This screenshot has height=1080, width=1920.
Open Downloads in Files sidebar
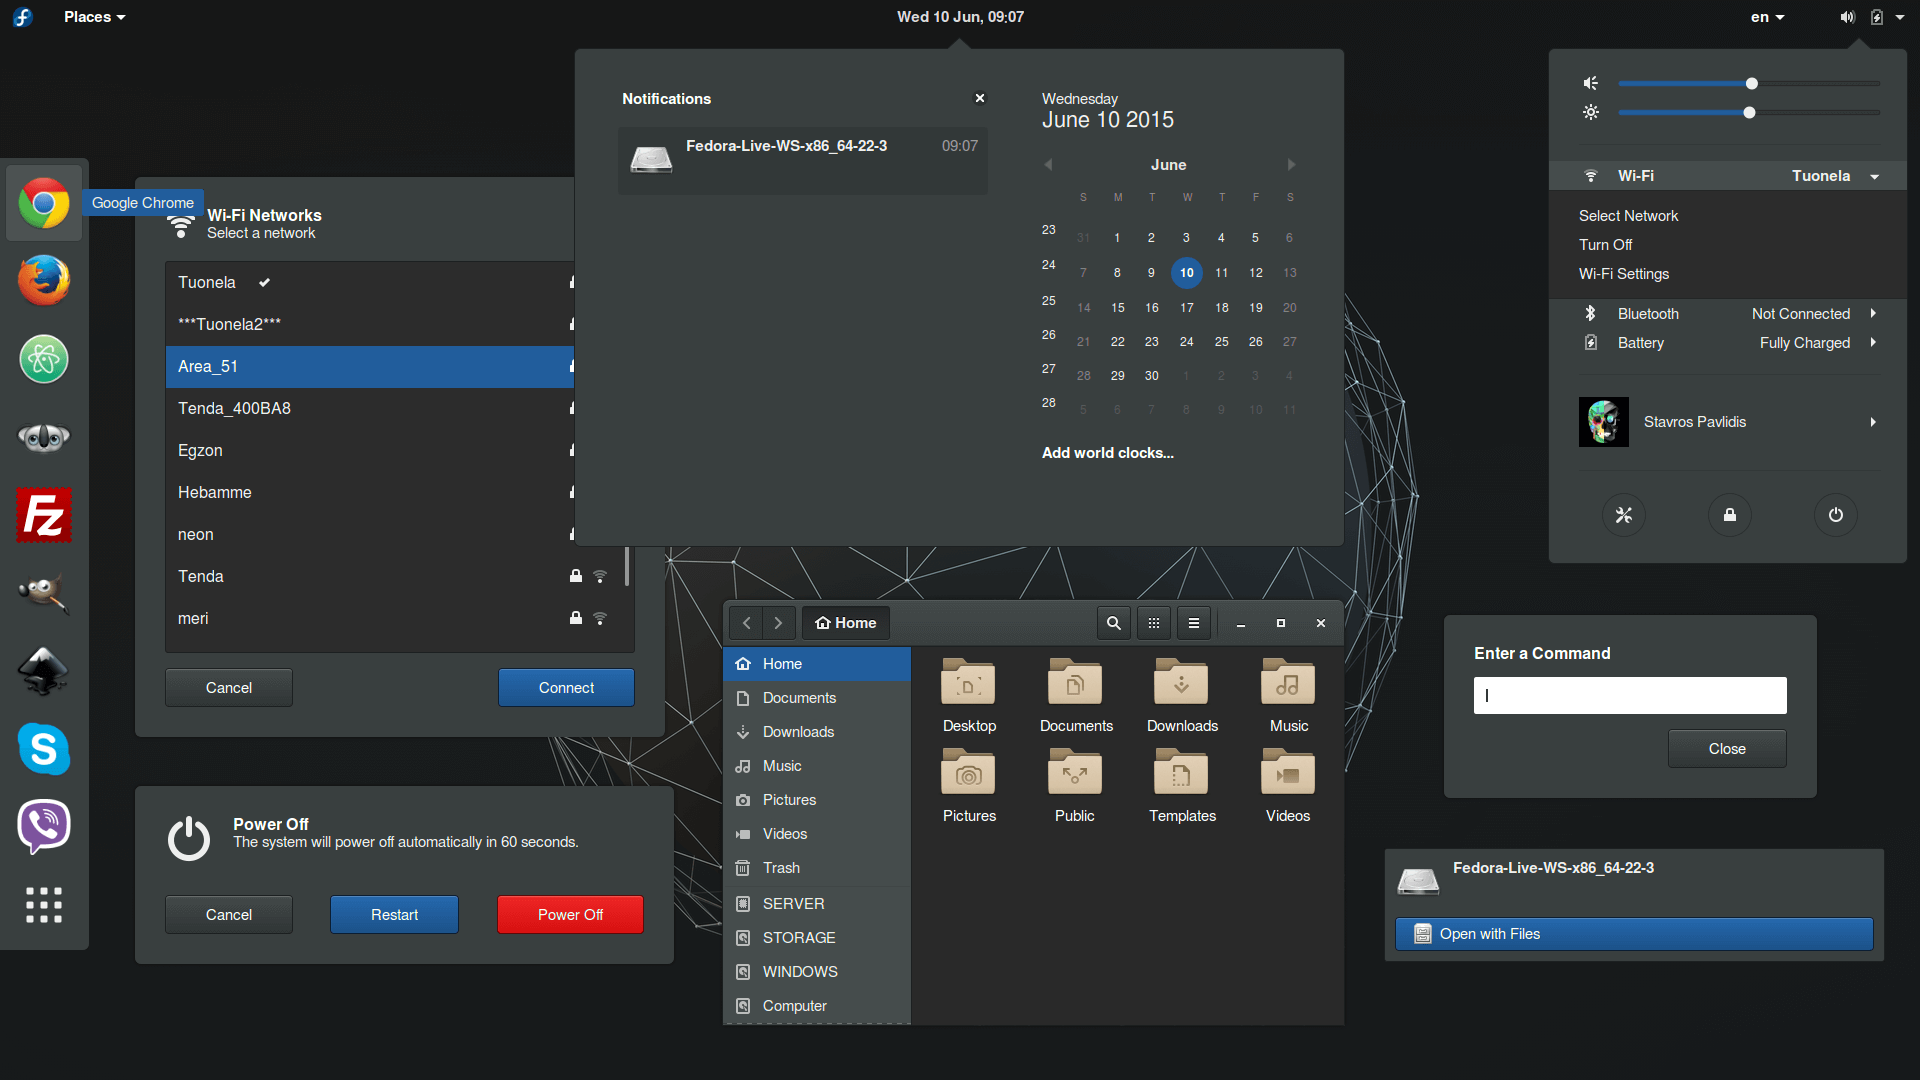[798, 732]
